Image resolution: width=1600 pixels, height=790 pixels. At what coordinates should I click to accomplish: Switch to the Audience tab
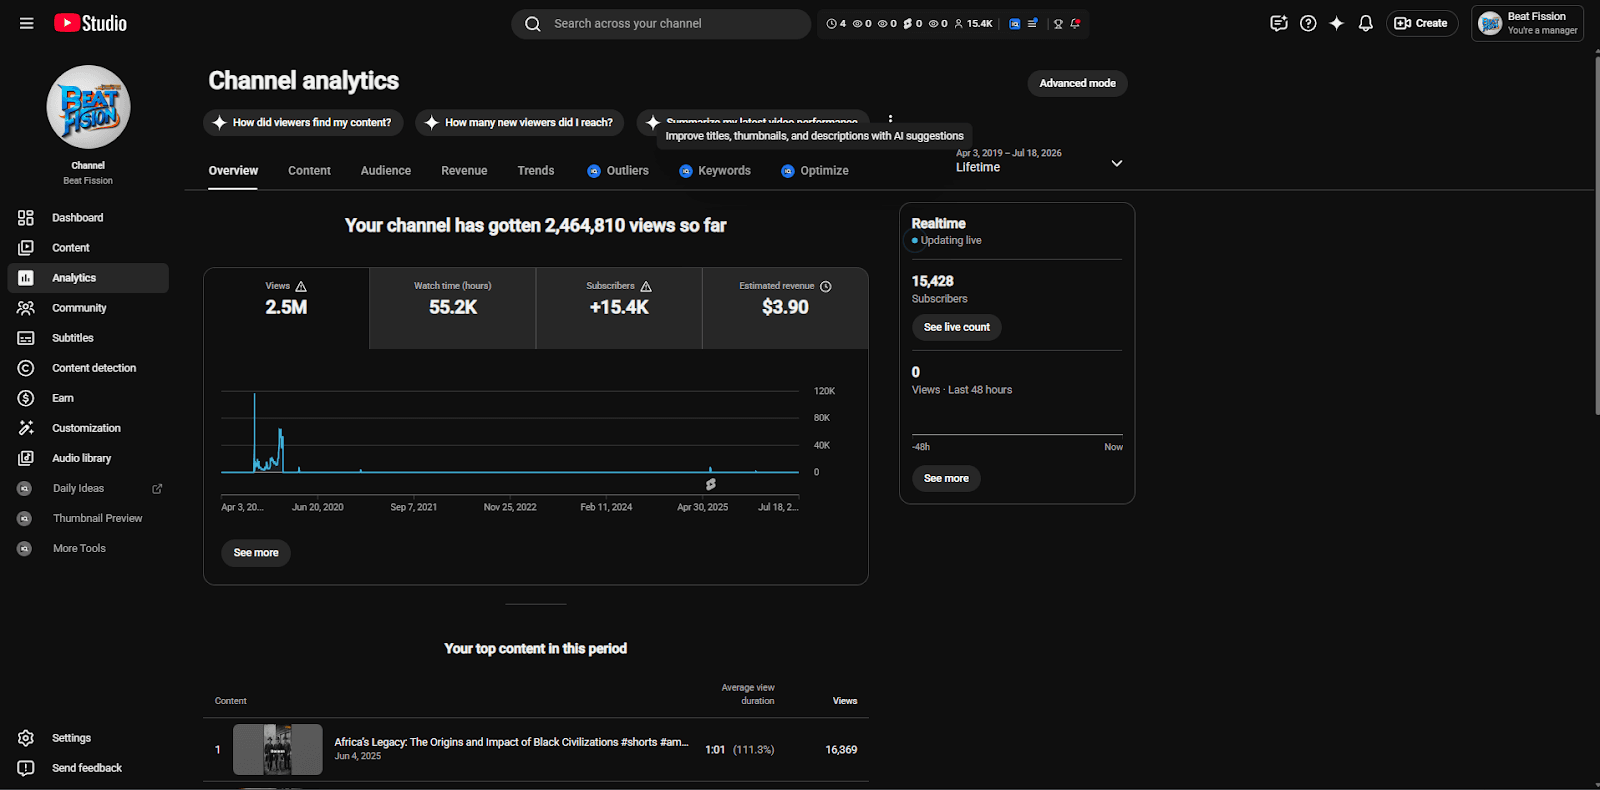point(386,171)
